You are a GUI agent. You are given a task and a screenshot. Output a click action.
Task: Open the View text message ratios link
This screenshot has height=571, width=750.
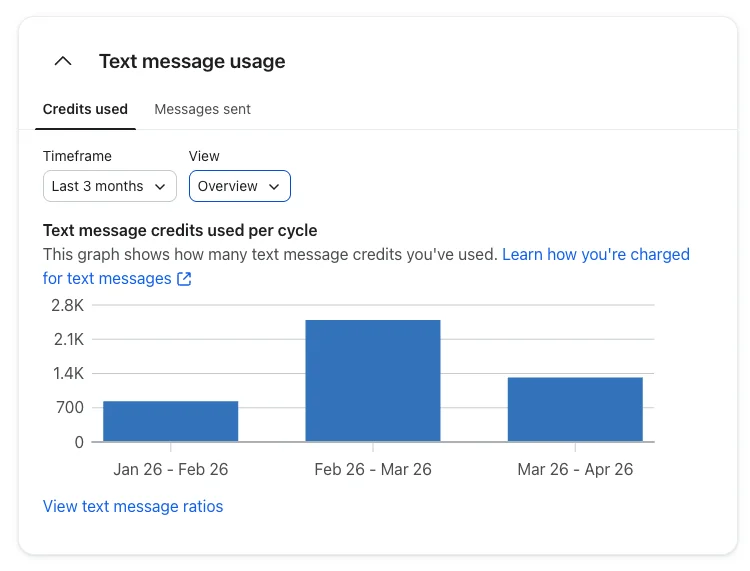pyautogui.click(x=133, y=506)
